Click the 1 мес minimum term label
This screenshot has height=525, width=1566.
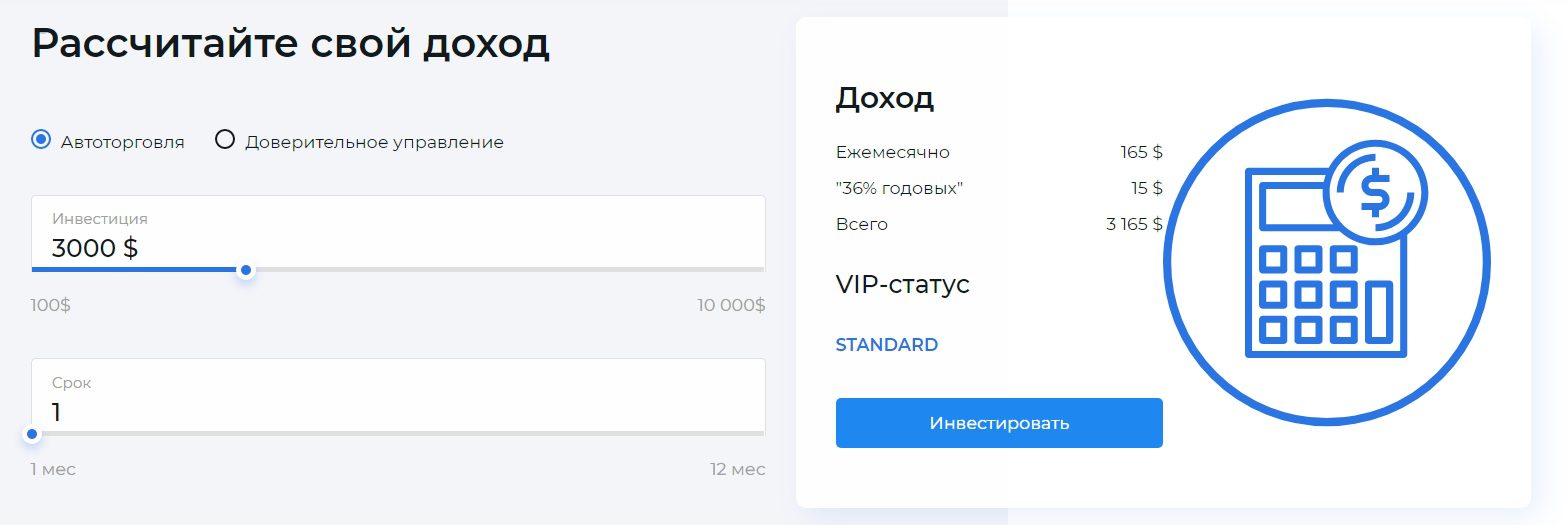[x=53, y=469]
